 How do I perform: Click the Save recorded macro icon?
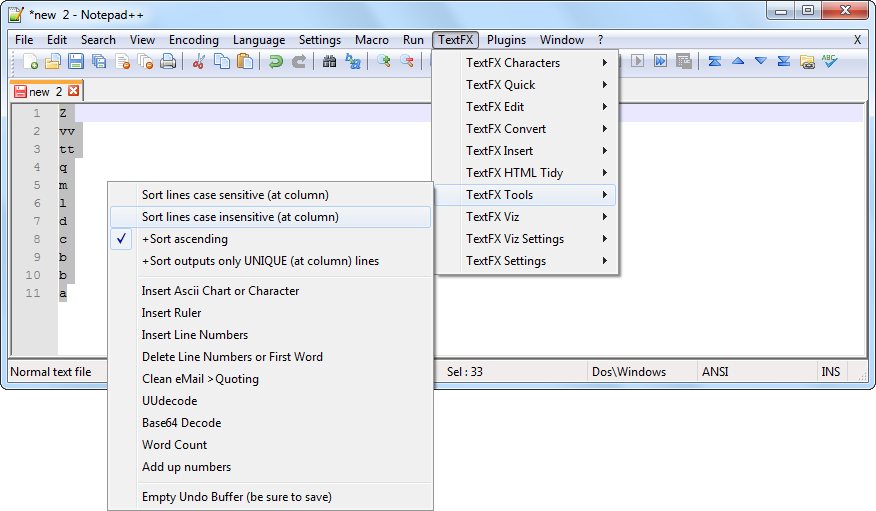[x=684, y=61]
